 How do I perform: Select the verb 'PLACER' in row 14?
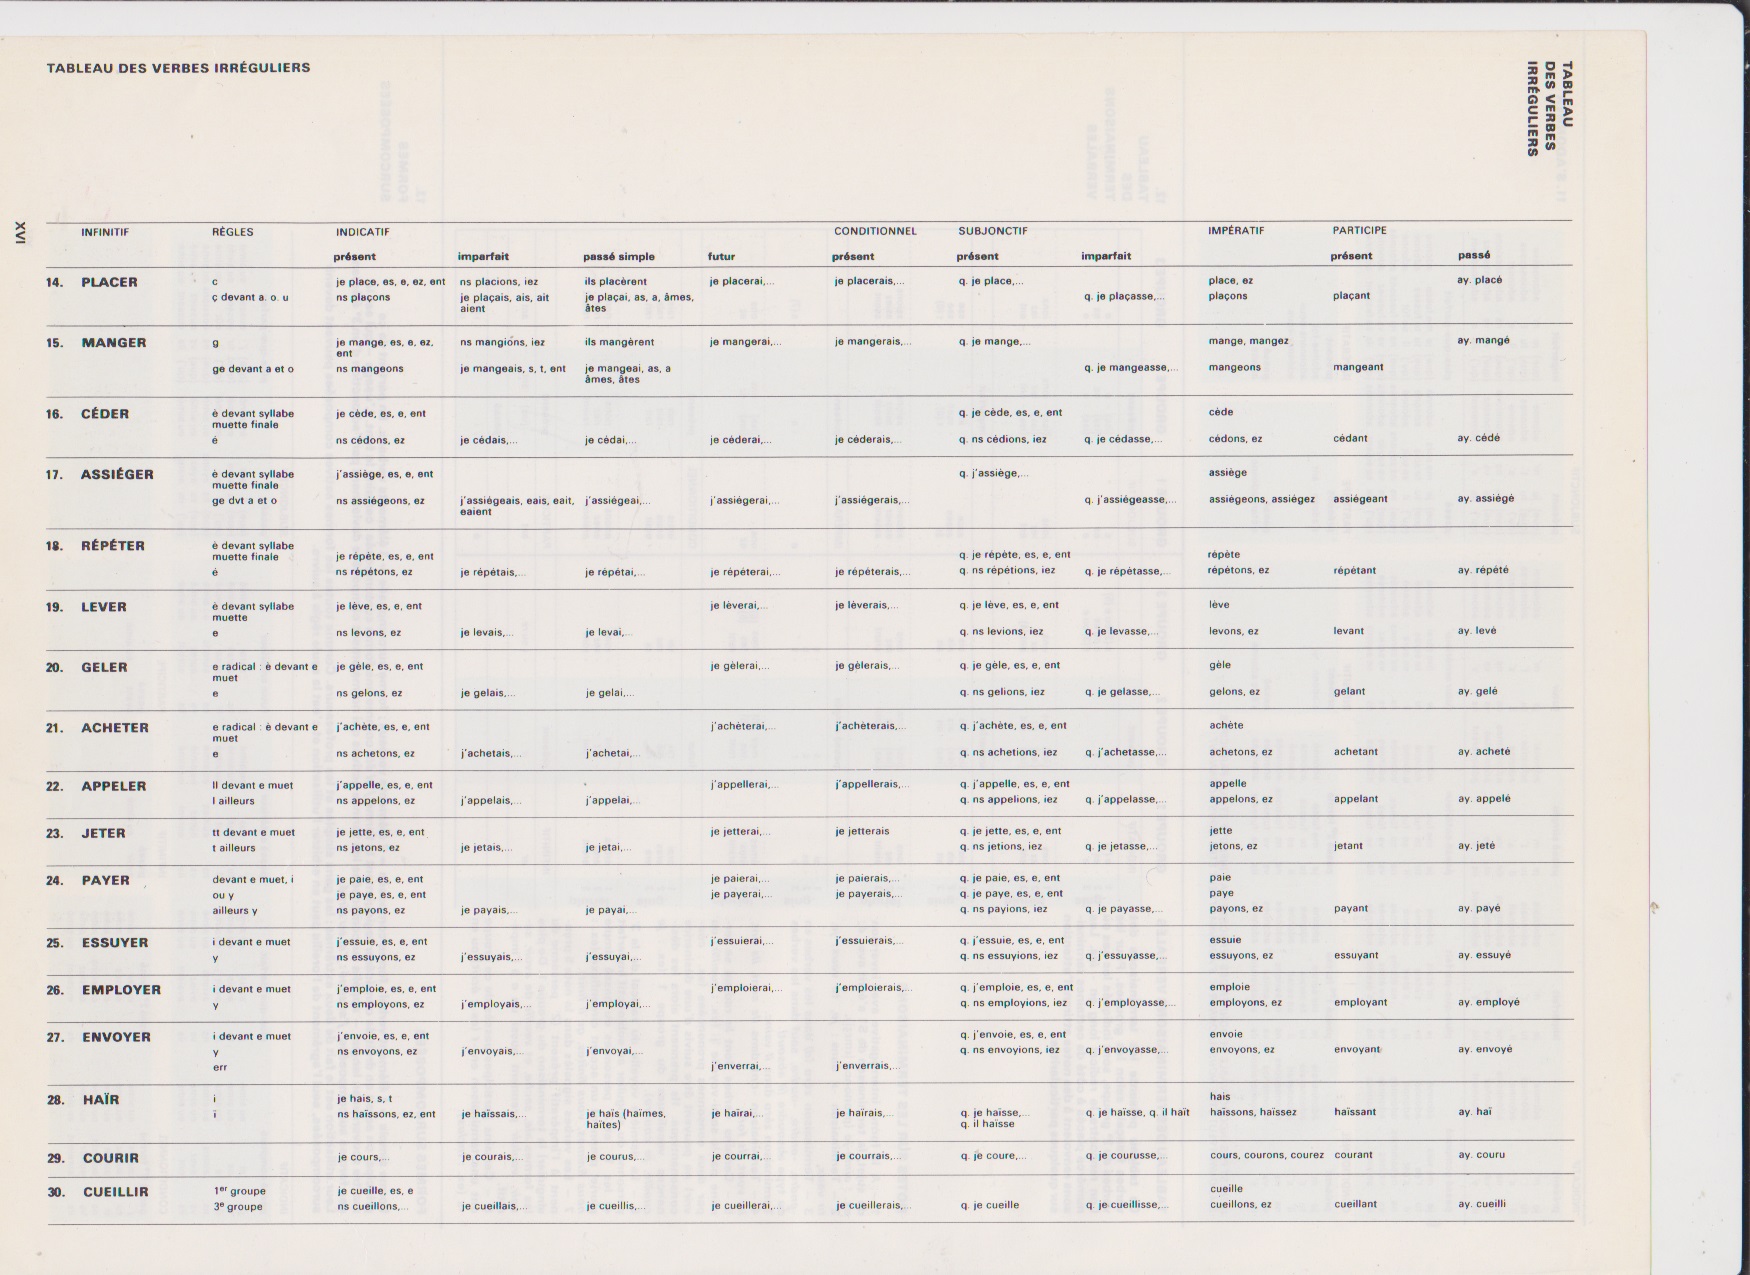(109, 282)
